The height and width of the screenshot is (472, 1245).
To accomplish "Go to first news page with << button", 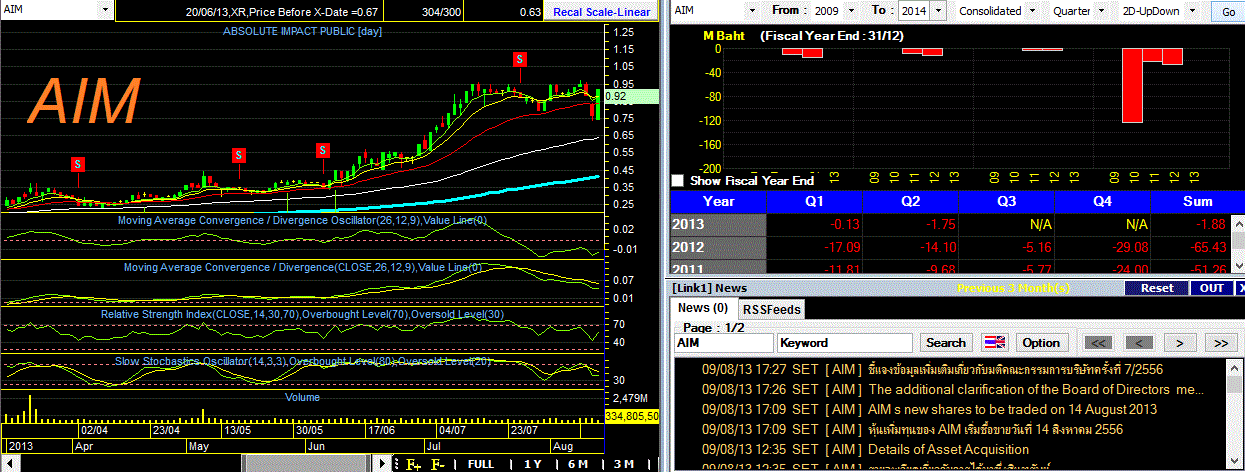I will pos(1097,342).
